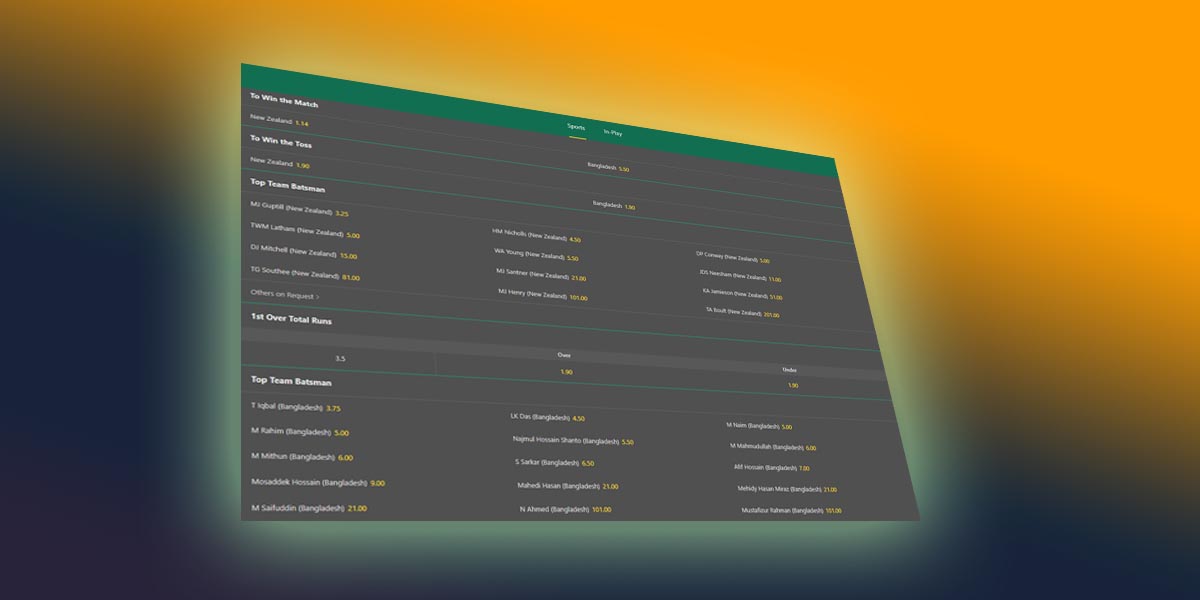
Task: Collapse the To Win the Toss section
Action: pos(280,141)
